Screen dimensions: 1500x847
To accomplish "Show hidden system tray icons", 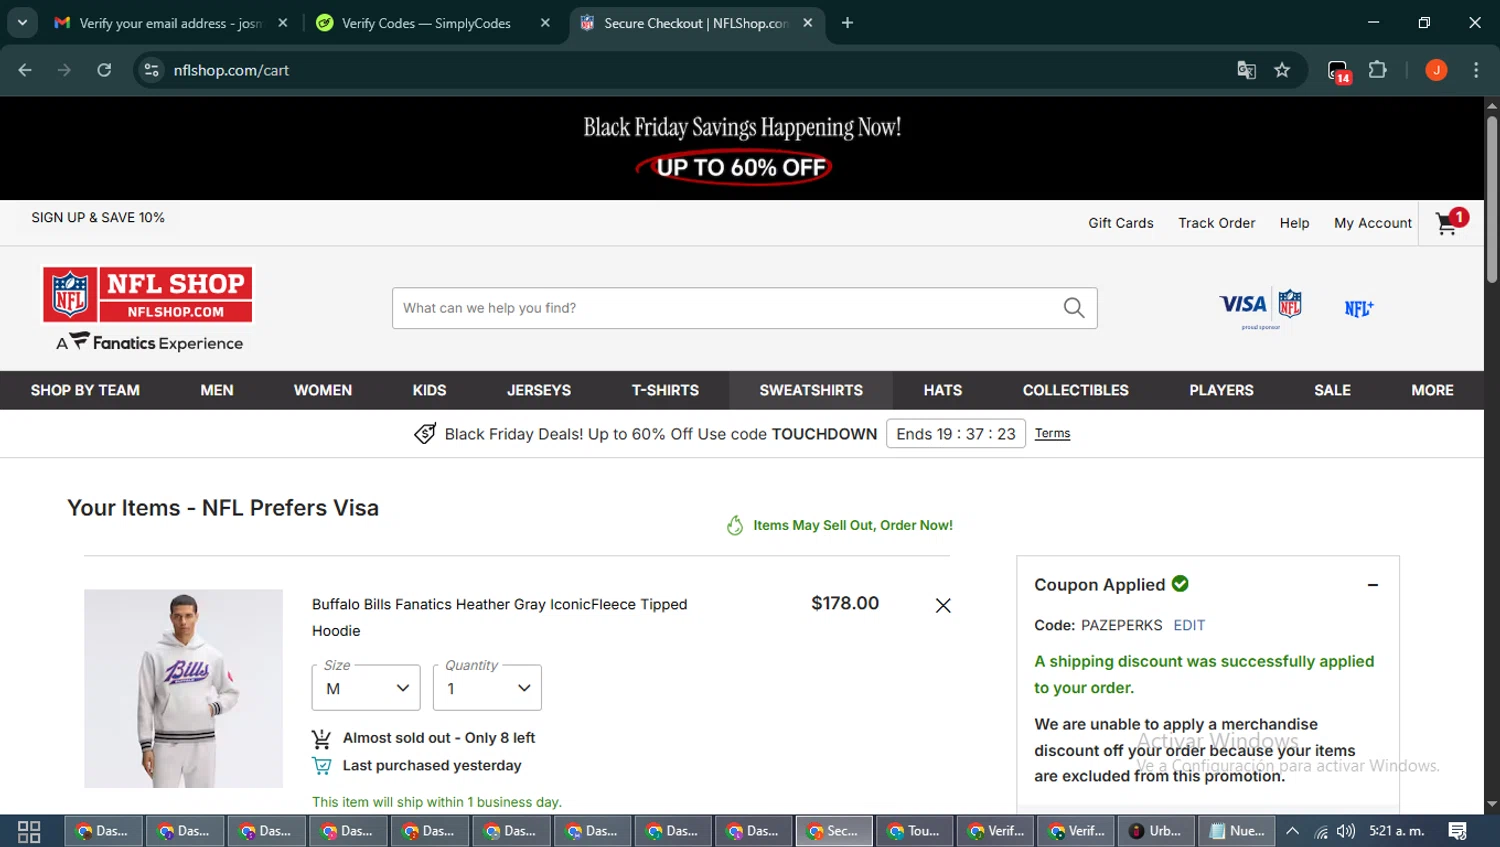I will click(x=1292, y=831).
